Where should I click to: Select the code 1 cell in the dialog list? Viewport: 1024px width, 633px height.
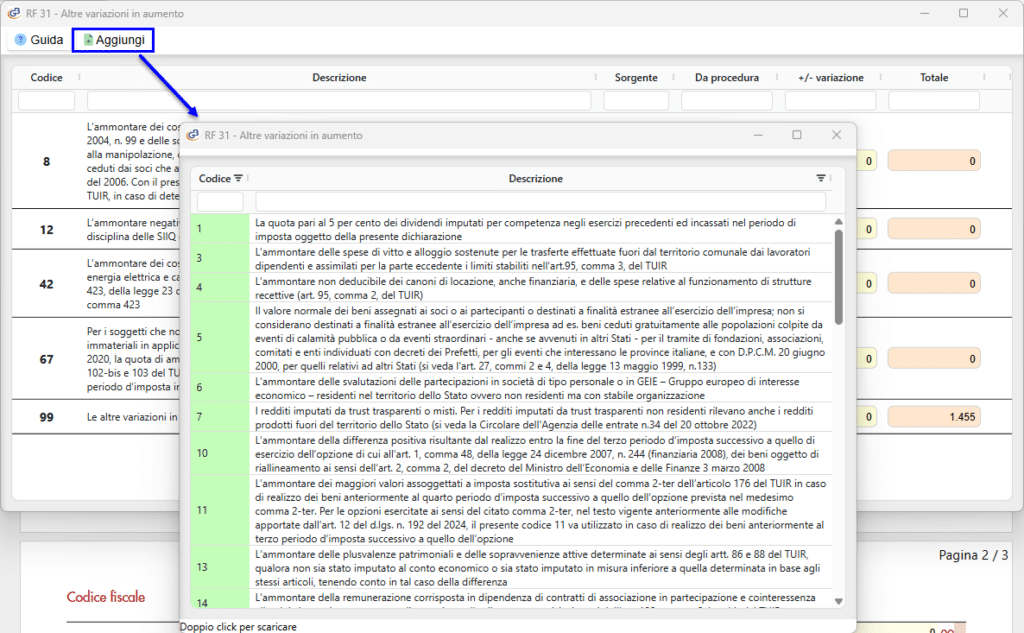(x=220, y=229)
